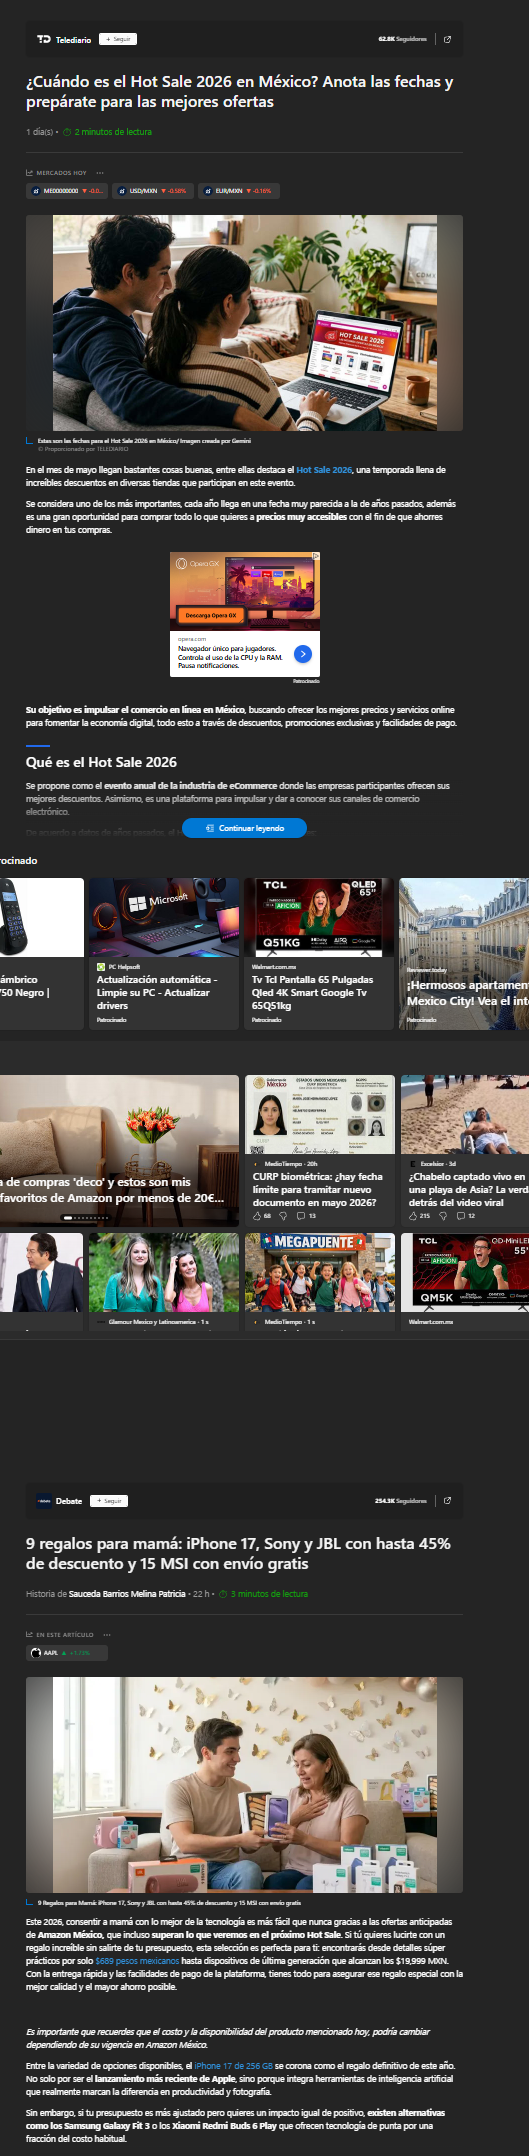Click the 9 regalos para mamá headline
529x2156 pixels.
pos(238,1553)
